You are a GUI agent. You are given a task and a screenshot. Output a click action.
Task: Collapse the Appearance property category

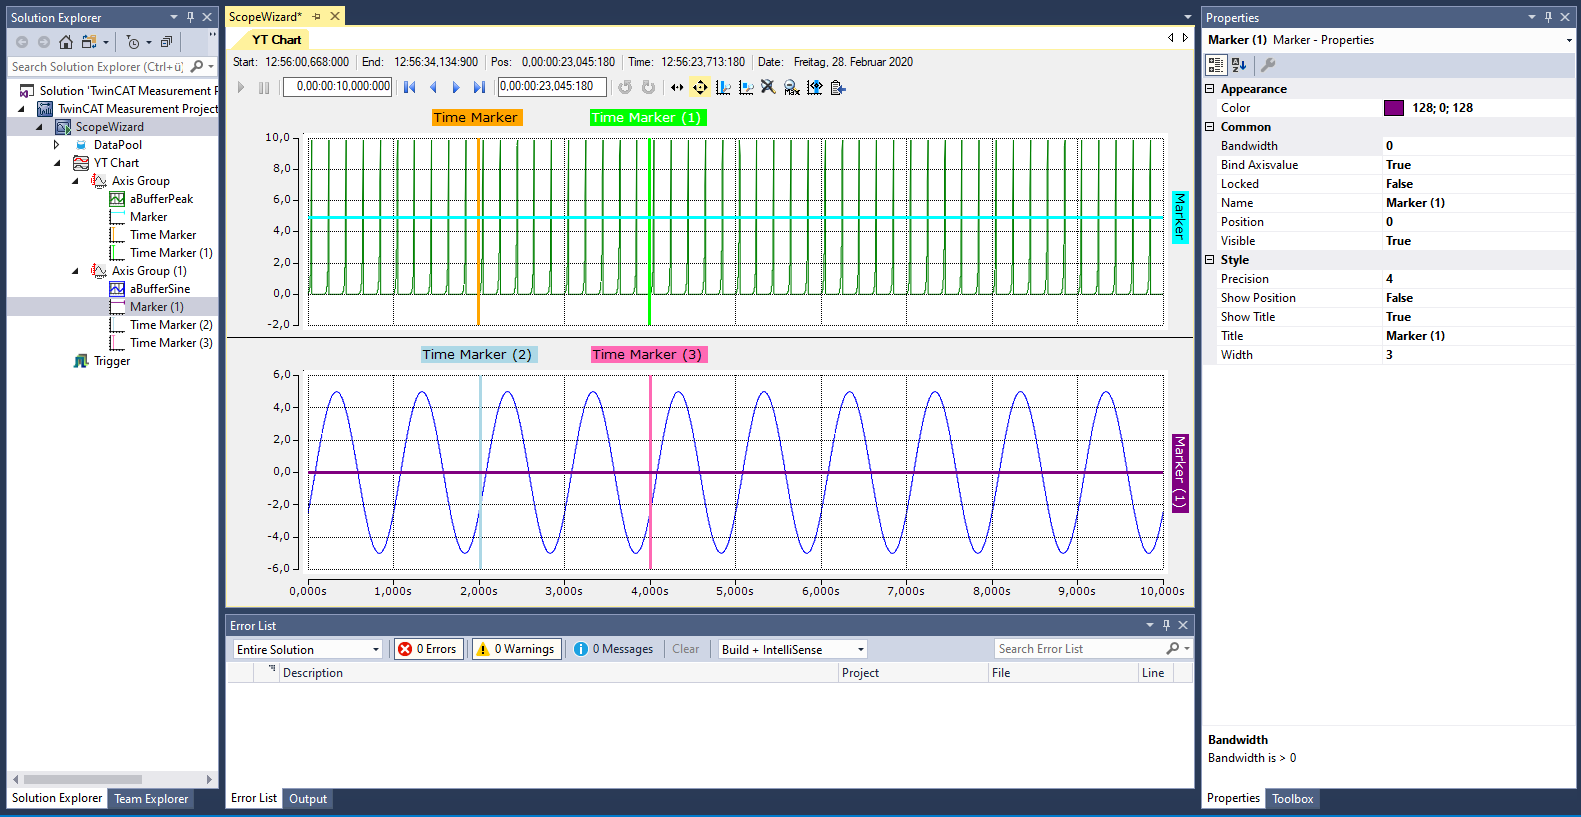tap(1210, 89)
